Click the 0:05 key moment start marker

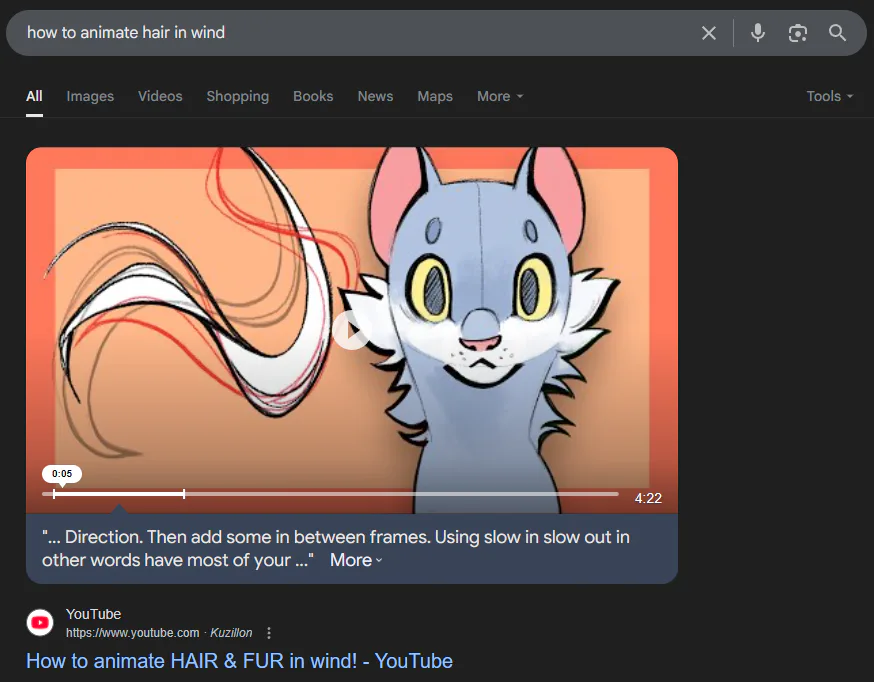click(54, 494)
